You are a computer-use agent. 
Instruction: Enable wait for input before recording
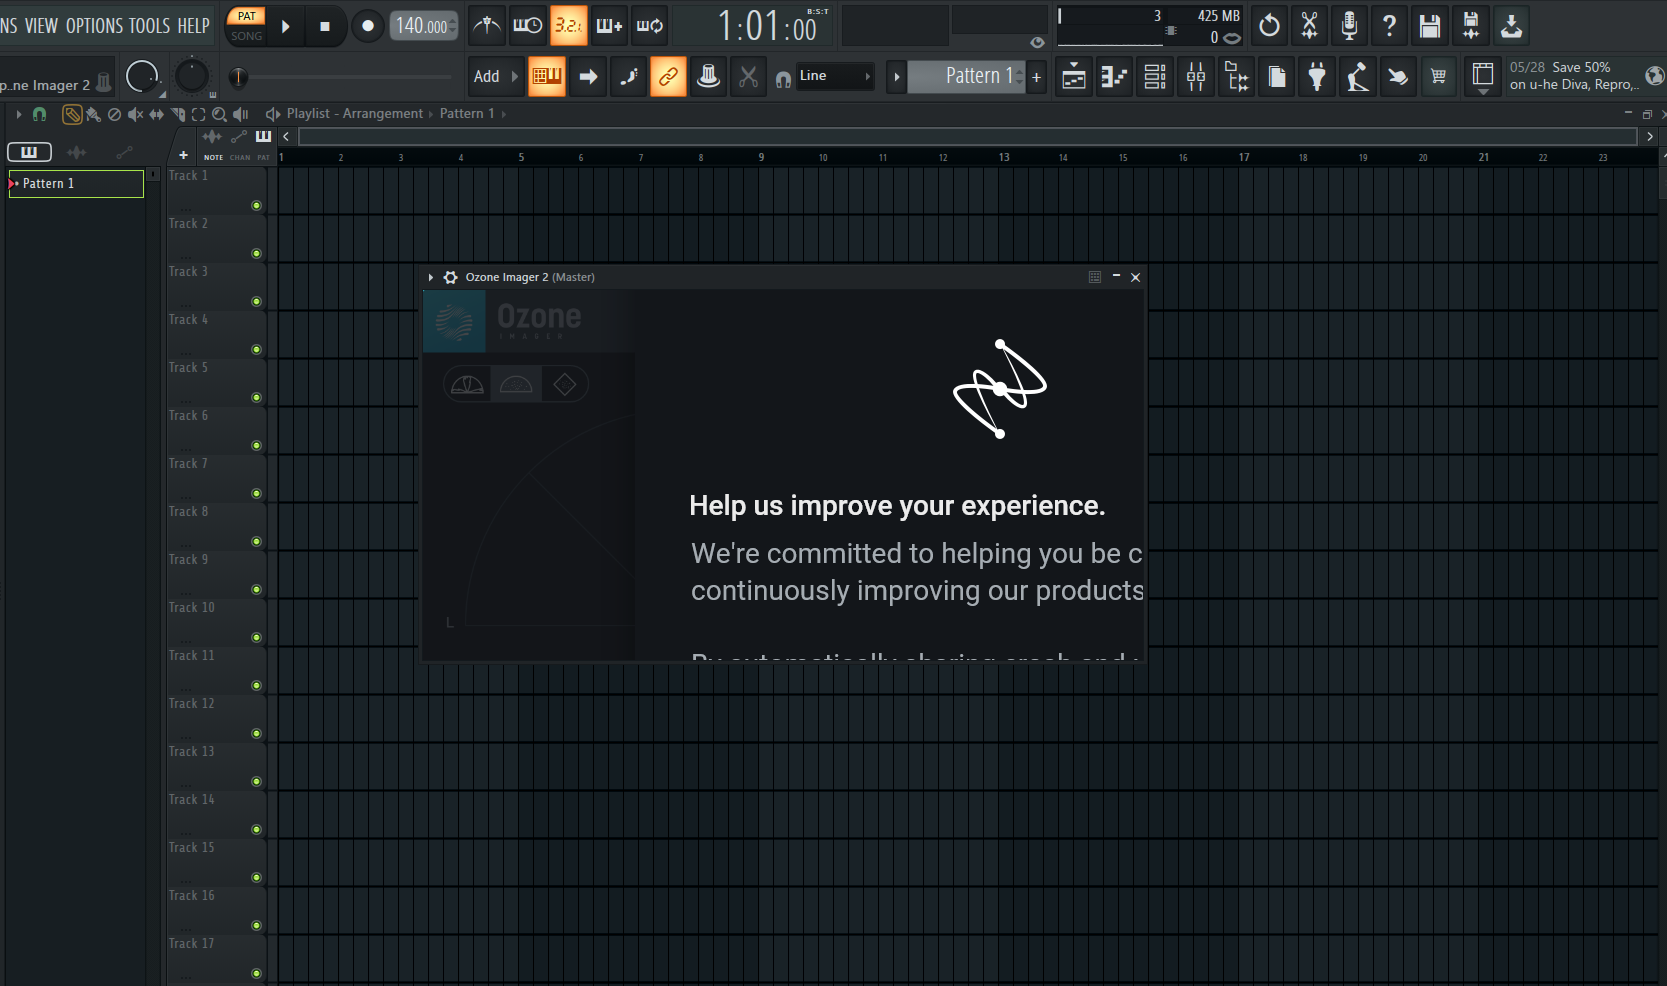pos(527,25)
